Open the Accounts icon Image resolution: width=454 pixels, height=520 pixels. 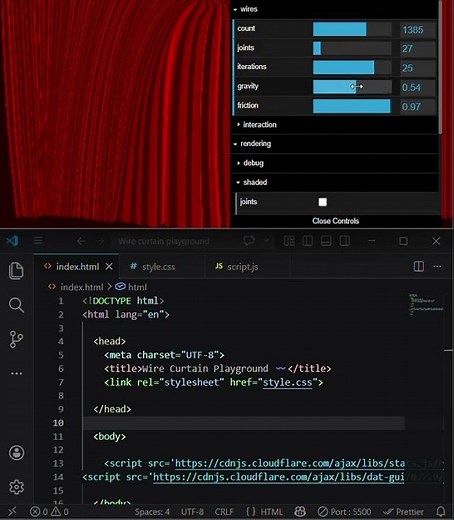pos(16,453)
